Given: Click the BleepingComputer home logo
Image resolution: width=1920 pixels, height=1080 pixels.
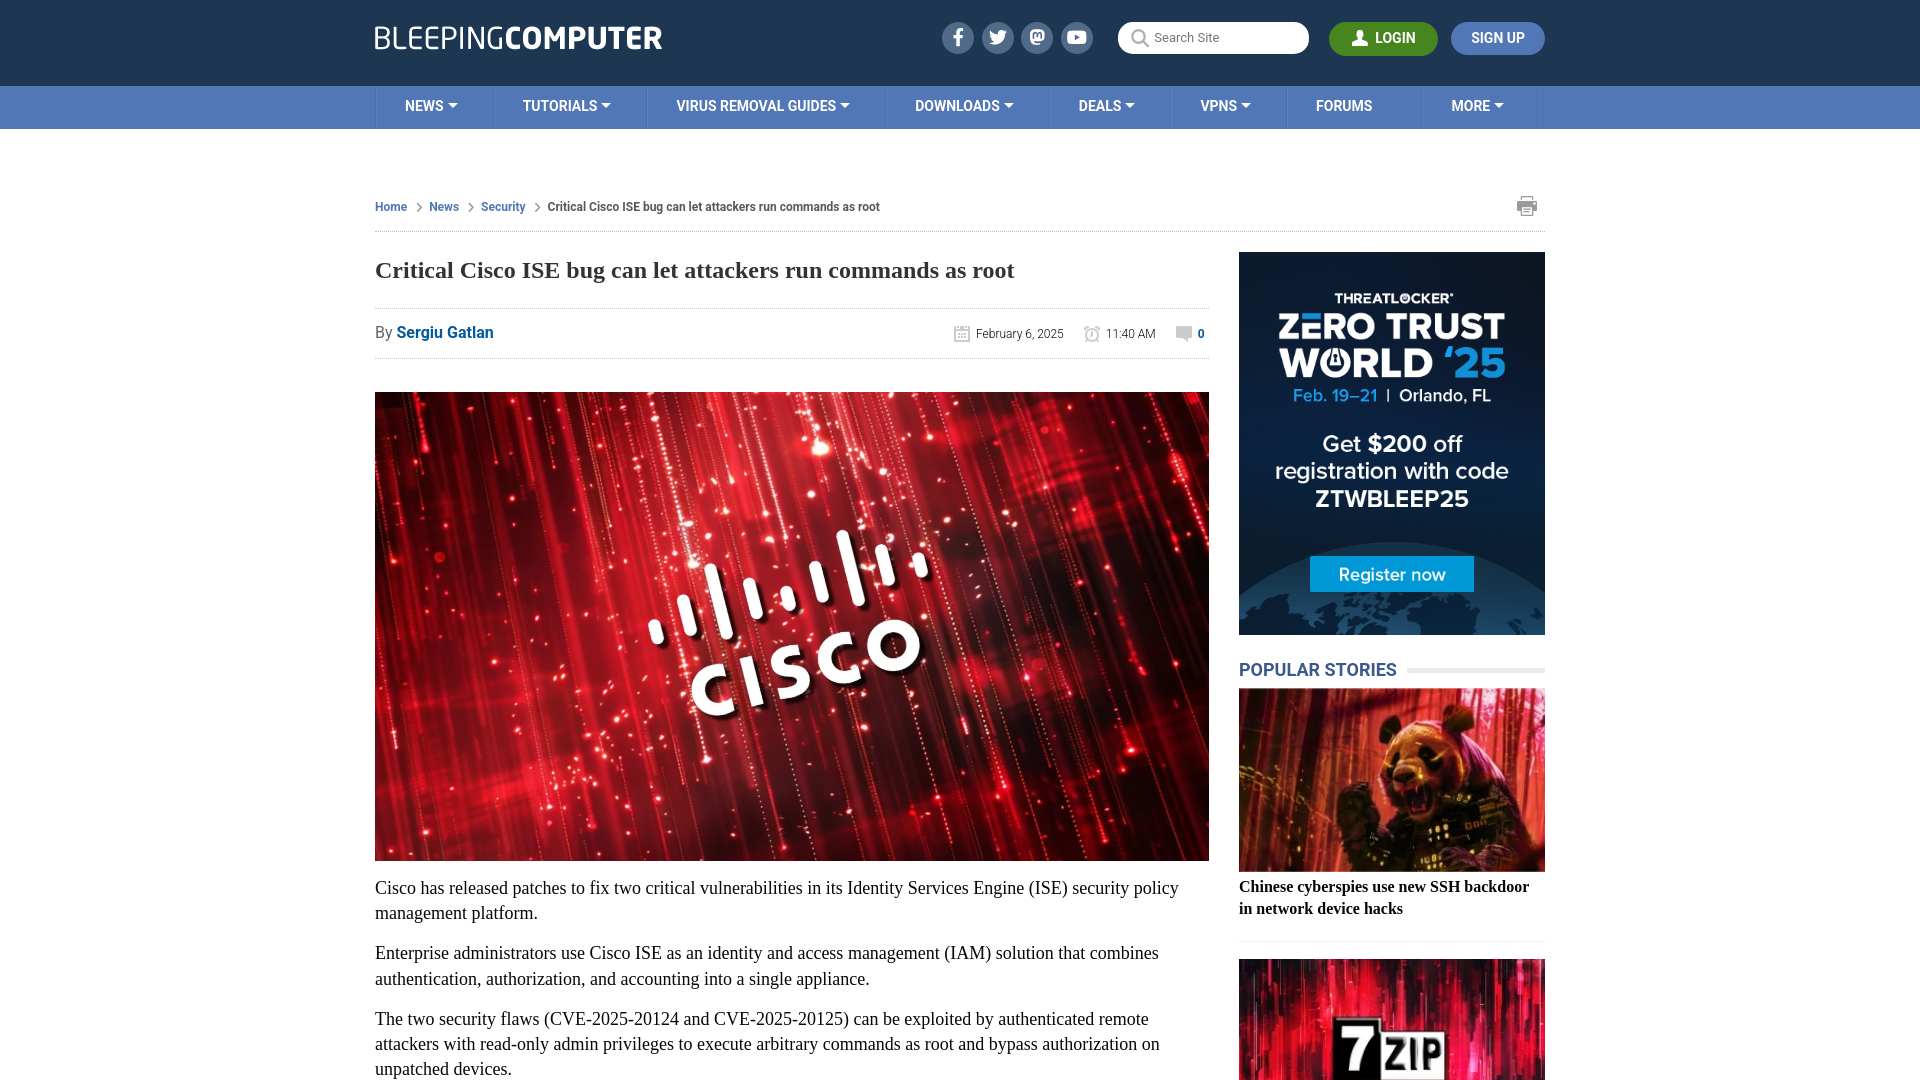Looking at the screenshot, I should [518, 37].
